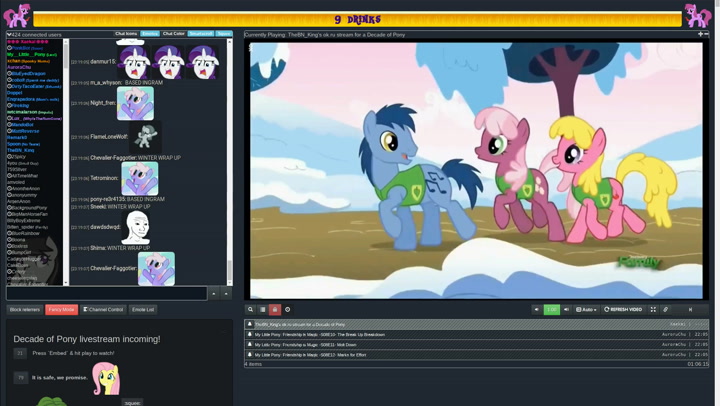720x406 pixels.
Task: Open the Emote List button
Action: click(143, 310)
